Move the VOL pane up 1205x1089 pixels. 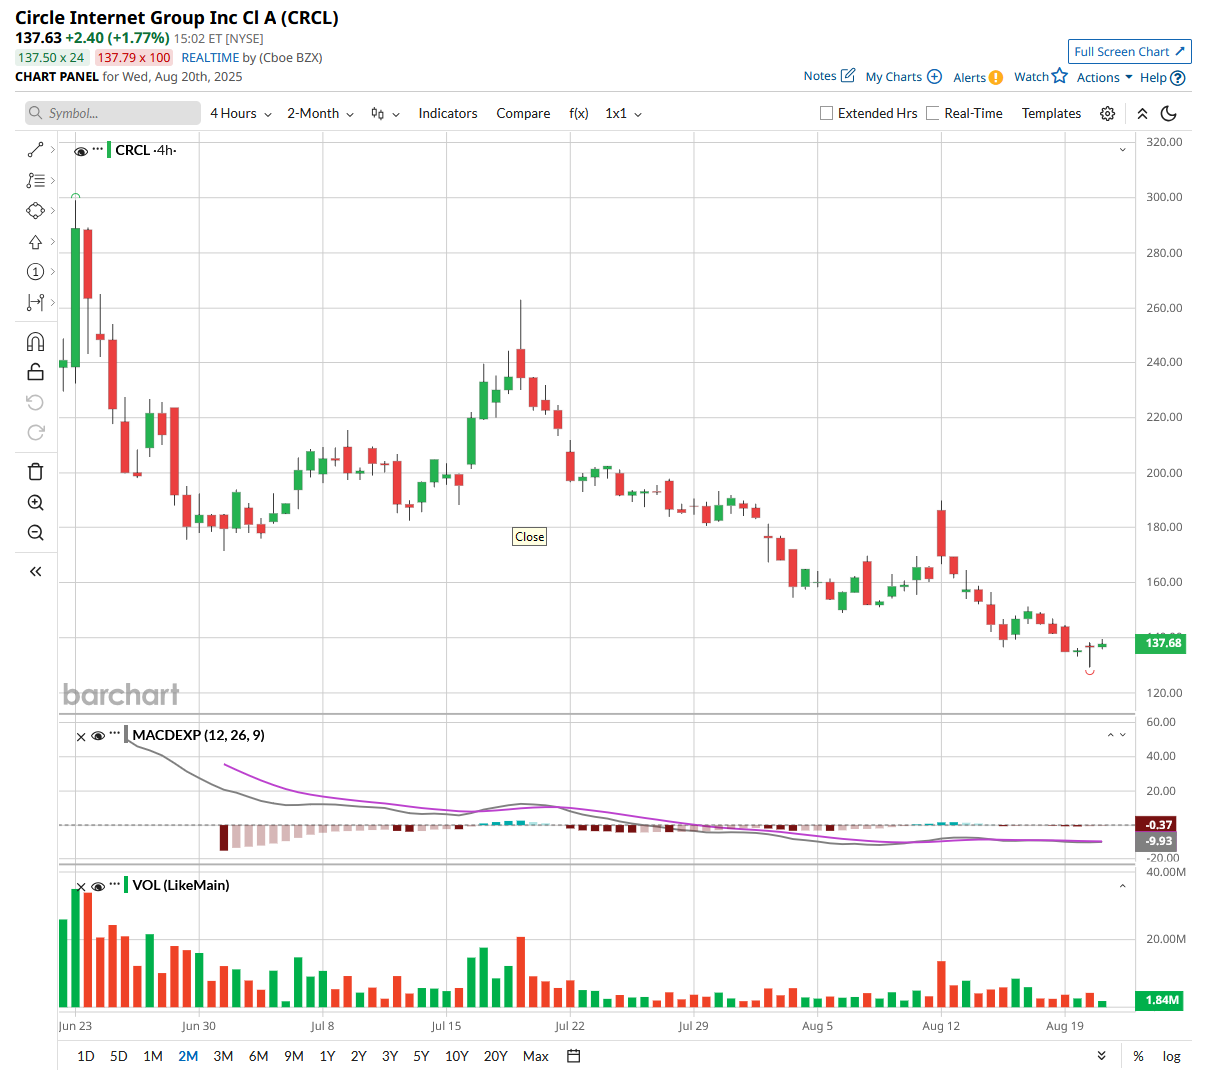pyautogui.click(x=1122, y=886)
